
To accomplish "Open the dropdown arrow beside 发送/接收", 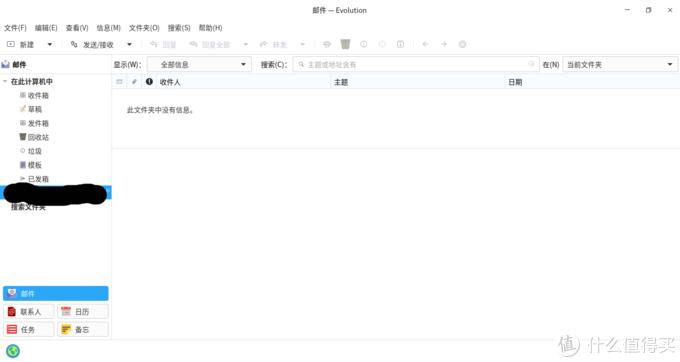I will tap(129, 44).
